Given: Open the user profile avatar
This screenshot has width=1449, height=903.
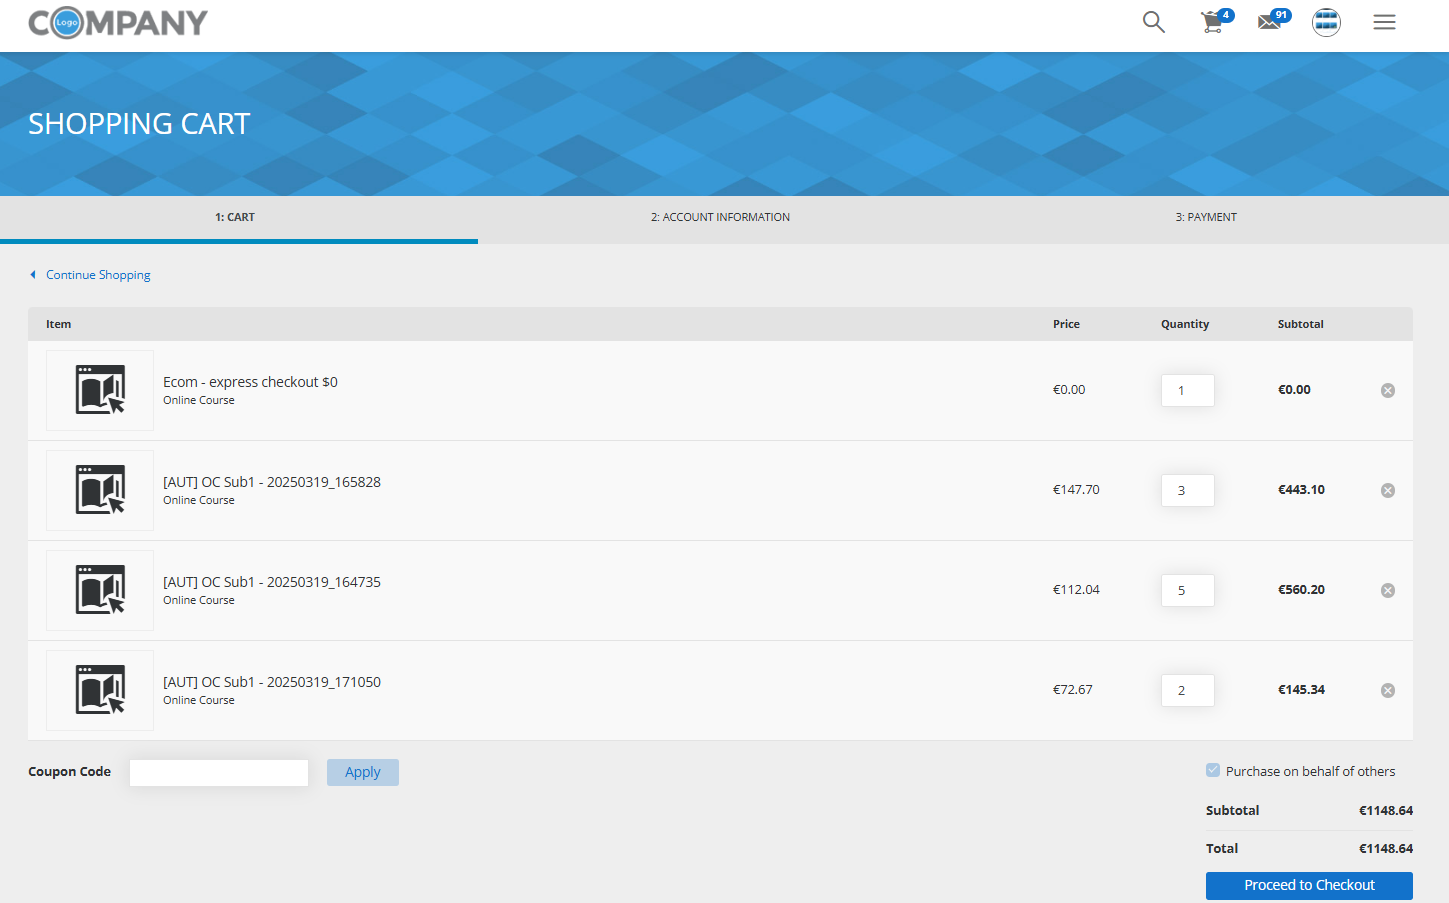Looking at the screenshot, I should click(x=1326, y=22).
